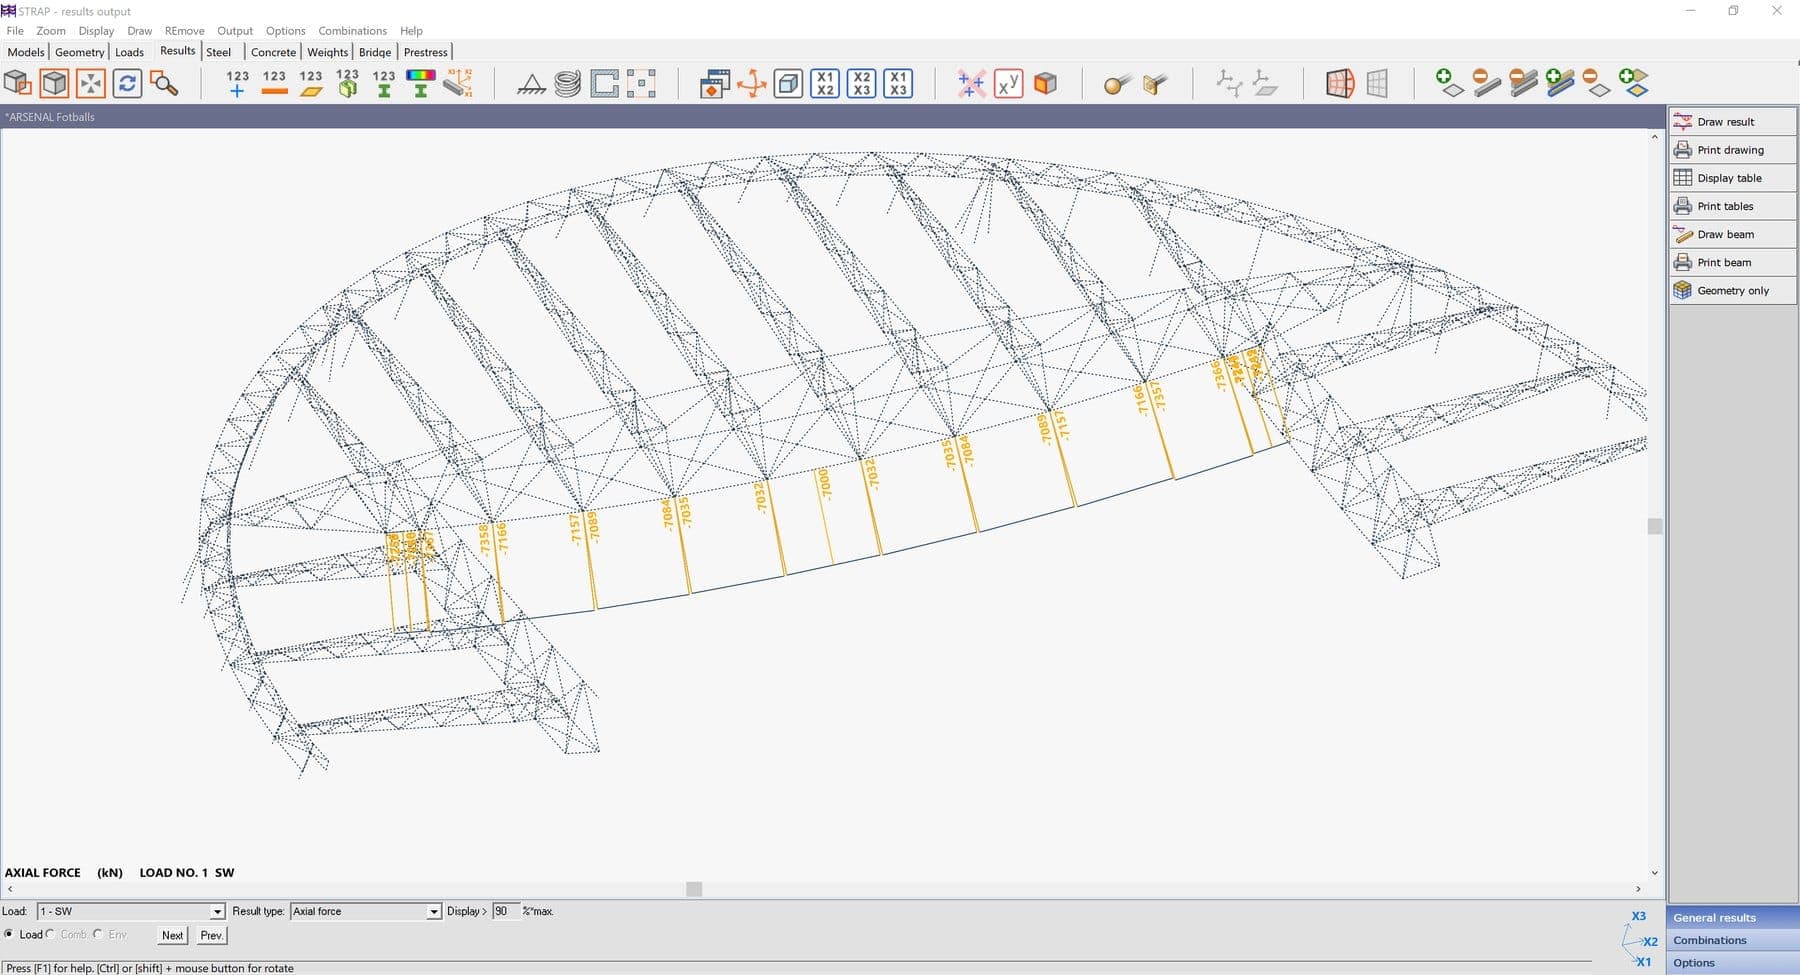Toggle node numbers display icon
This screenshot has width=1800, height=975.
(x=237, y=83)
